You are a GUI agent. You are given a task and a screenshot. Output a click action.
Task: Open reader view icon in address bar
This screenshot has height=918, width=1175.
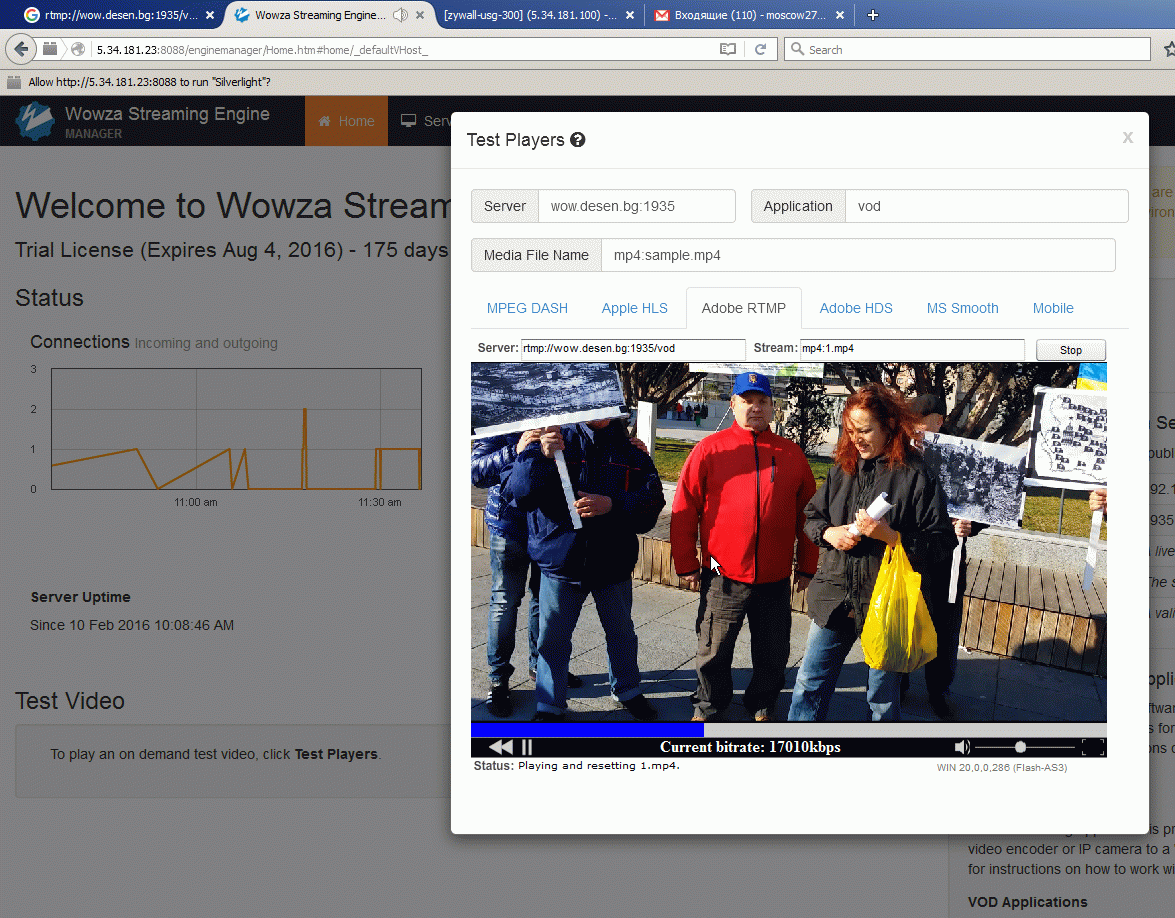[x=728, y=49]
